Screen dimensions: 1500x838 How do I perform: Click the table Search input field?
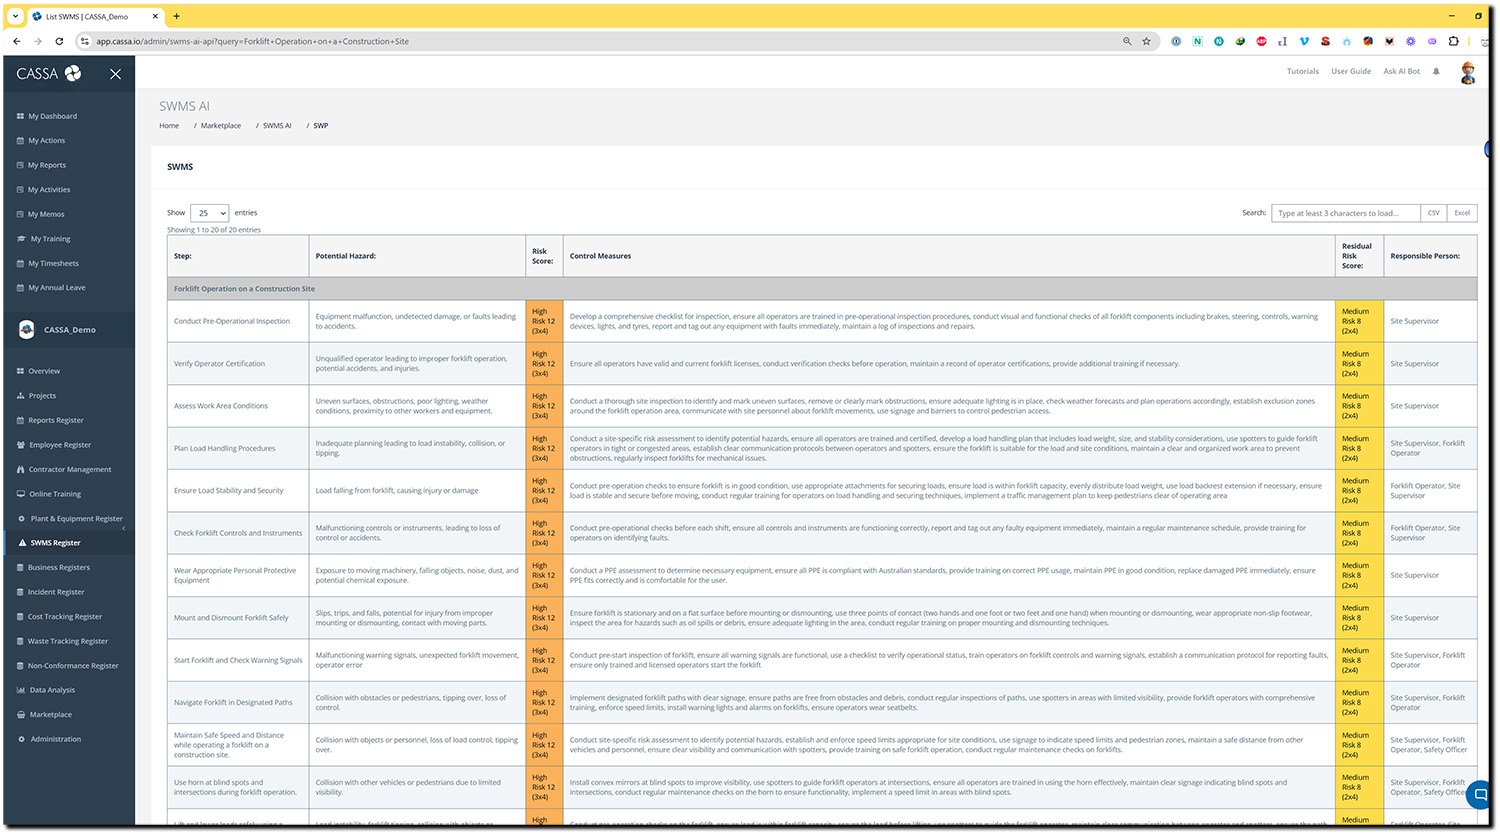point(1346,213)
